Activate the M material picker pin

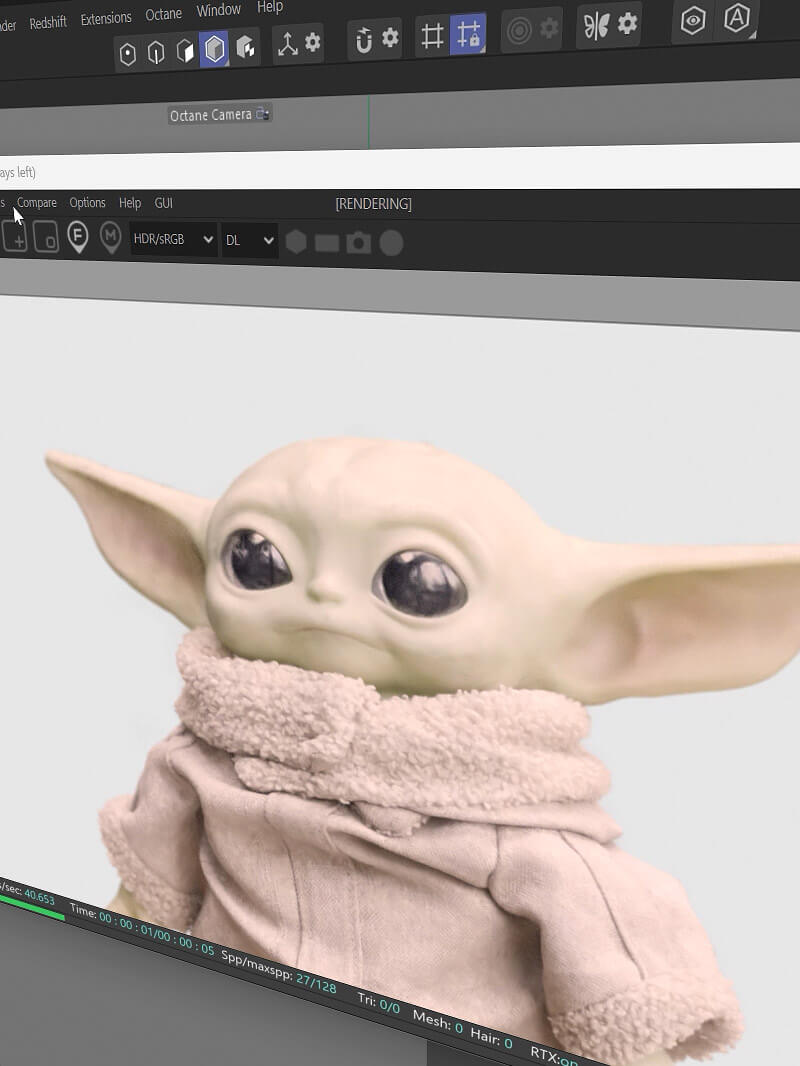(110, 238)
